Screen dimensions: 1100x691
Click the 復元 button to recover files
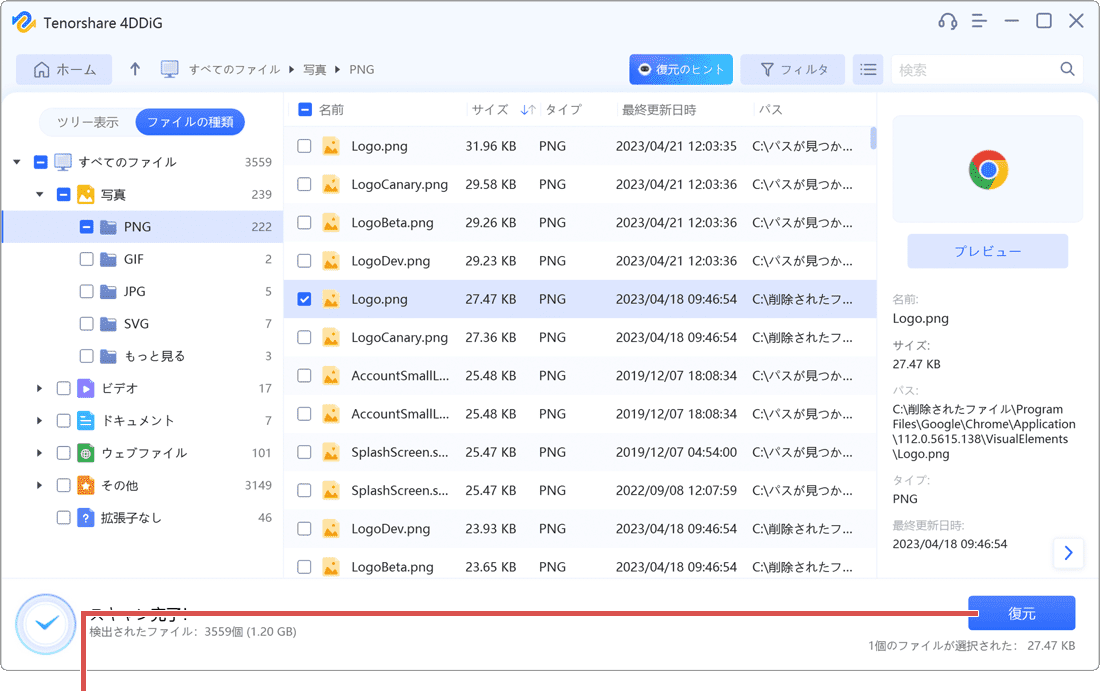click(x=1022, y=613)
